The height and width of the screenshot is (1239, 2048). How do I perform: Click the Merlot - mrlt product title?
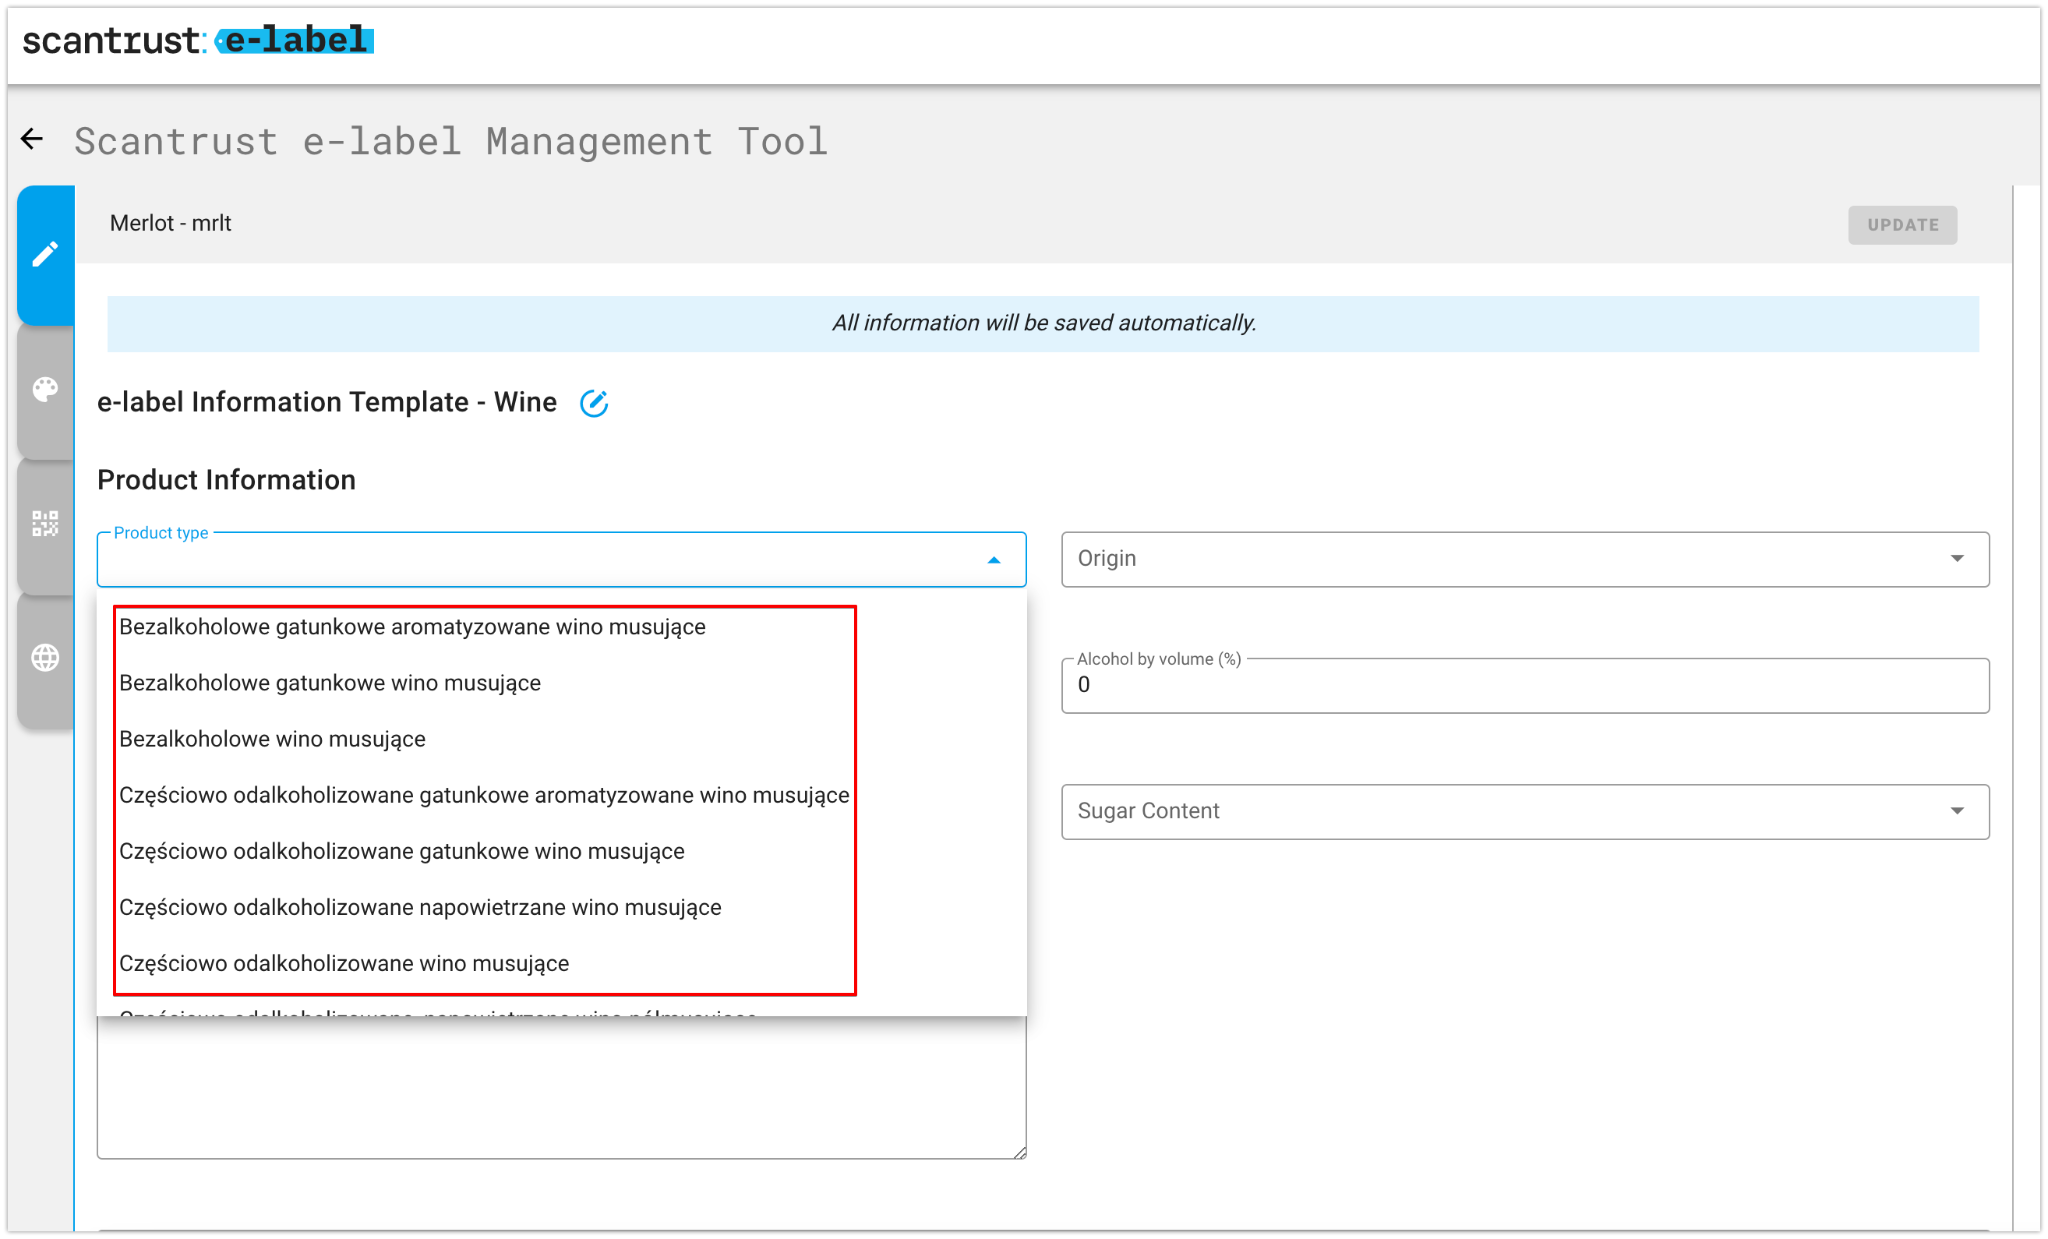click(171, 224)
